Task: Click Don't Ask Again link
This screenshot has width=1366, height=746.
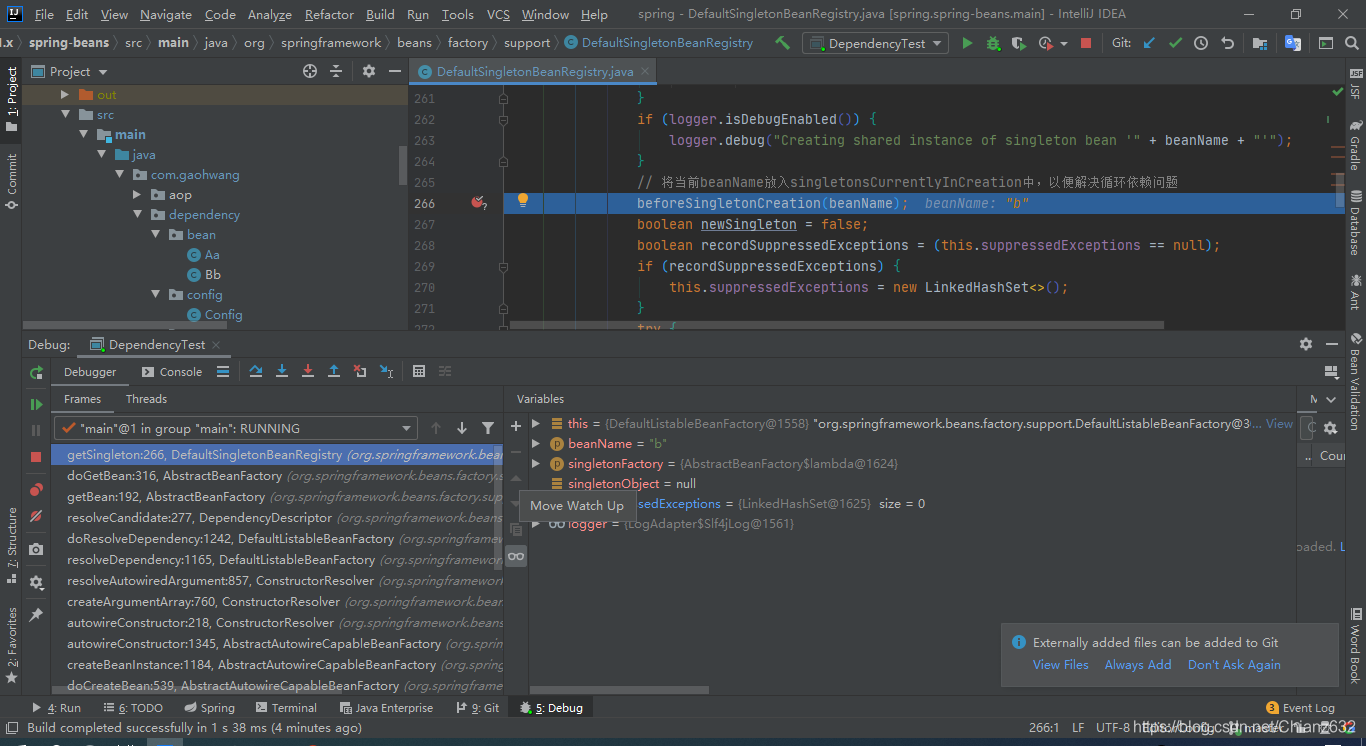Action: (1234, 665)
